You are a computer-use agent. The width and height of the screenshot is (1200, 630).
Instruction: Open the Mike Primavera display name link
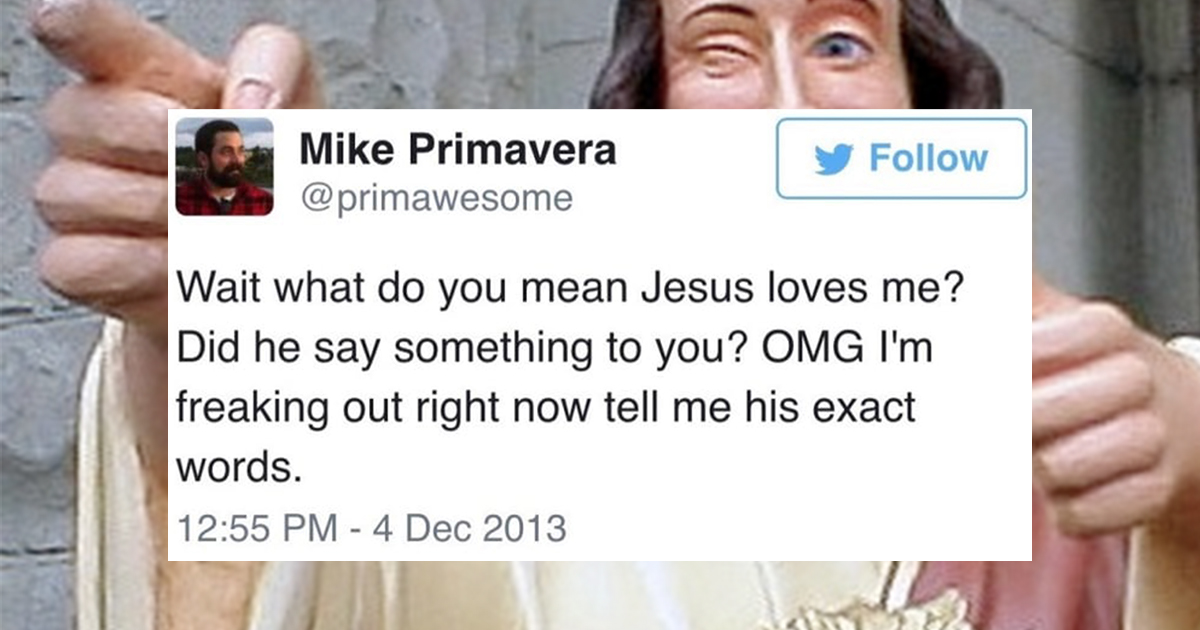click(458, 151)
